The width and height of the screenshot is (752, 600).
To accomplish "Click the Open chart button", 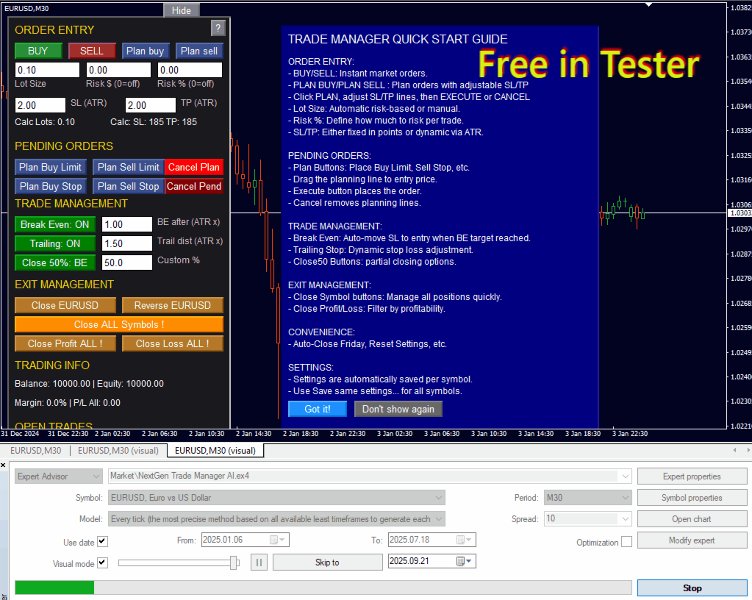I will [692, 518].
